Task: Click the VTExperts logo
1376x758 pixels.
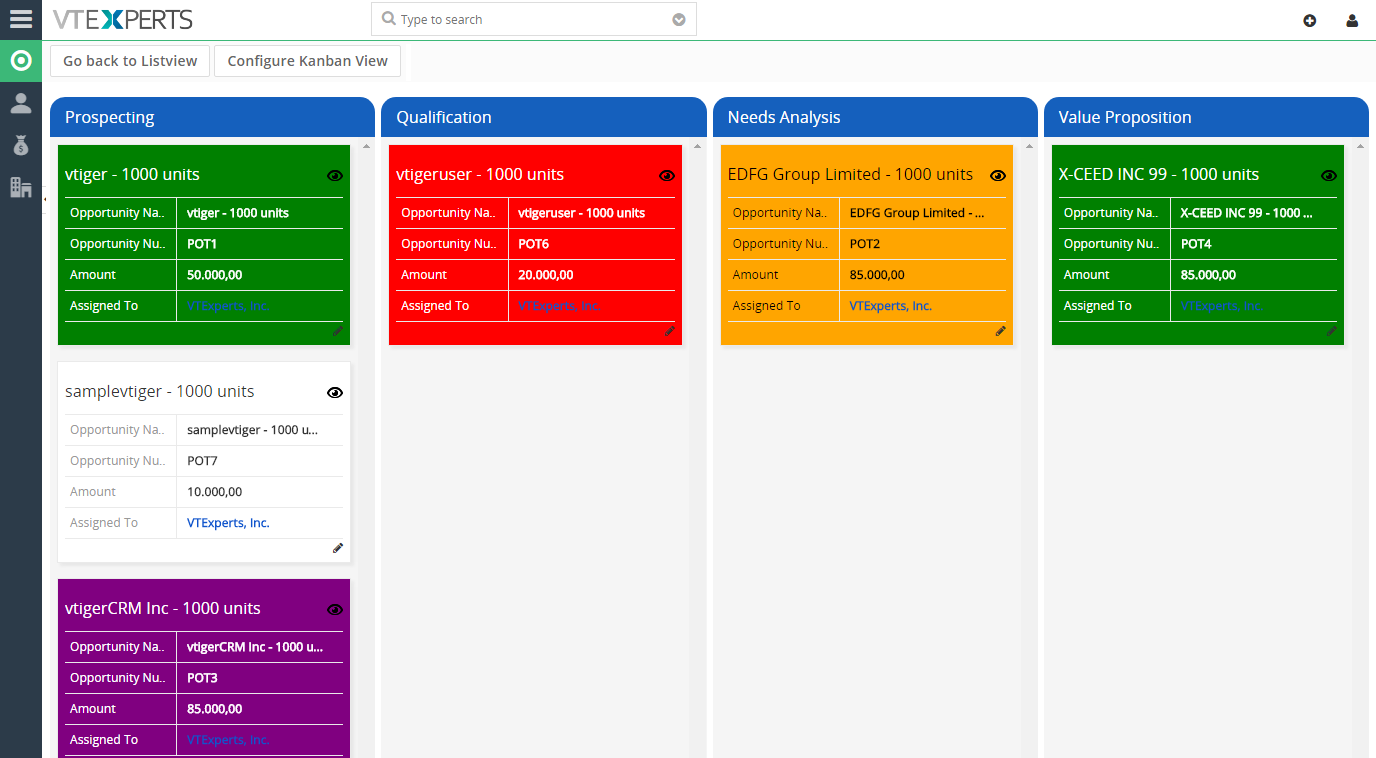Action: (122, 19)
